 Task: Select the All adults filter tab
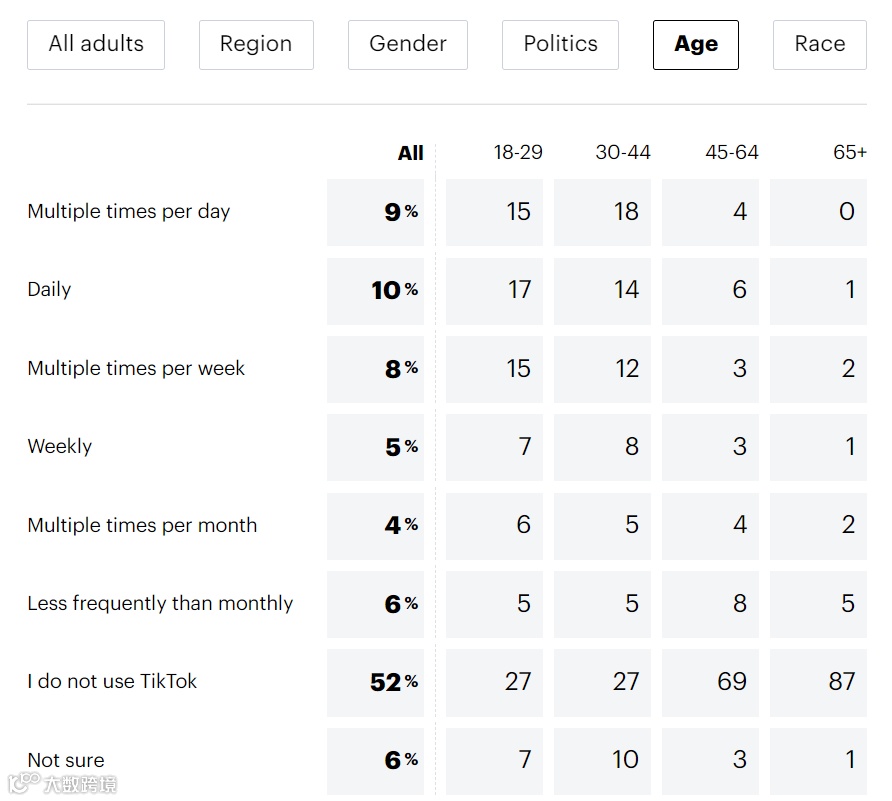pyautogui.click(x=96, y=44)
